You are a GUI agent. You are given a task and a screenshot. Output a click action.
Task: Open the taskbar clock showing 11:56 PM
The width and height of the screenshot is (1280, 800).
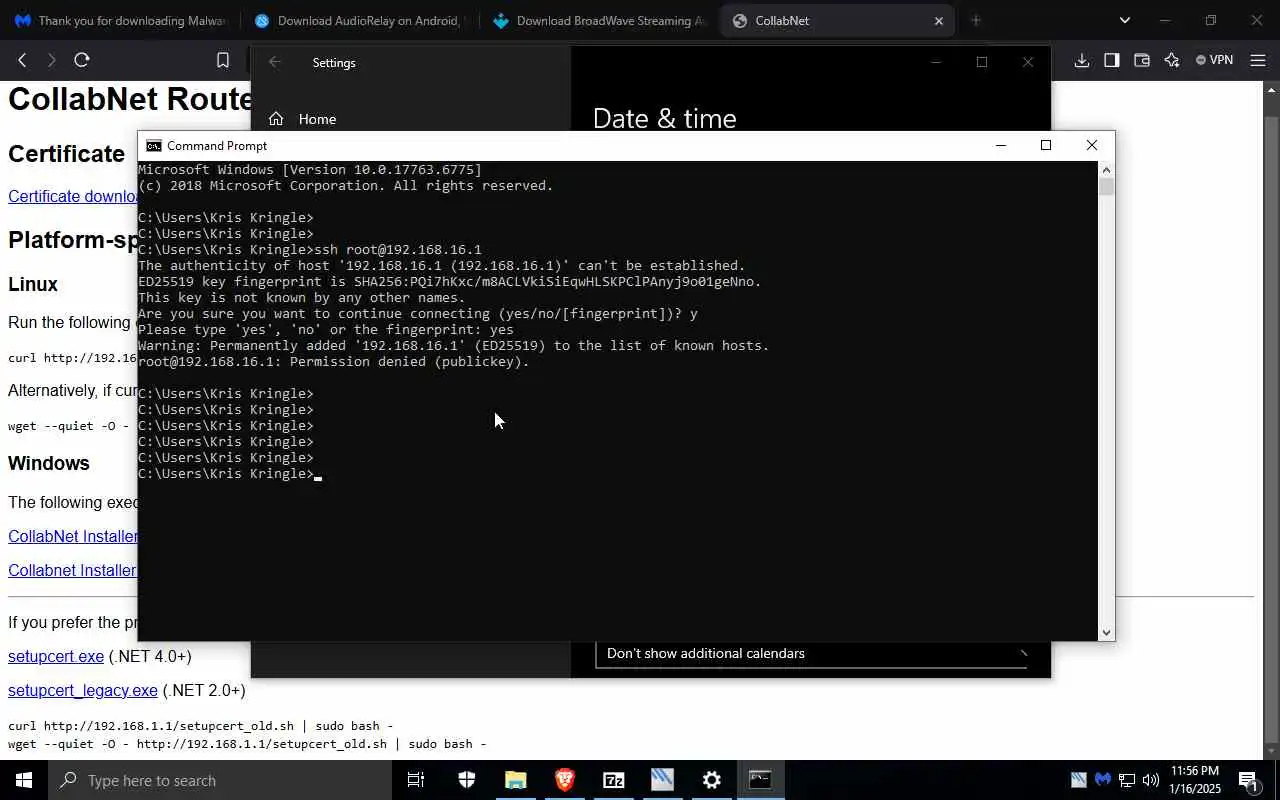click(1194, 780)
